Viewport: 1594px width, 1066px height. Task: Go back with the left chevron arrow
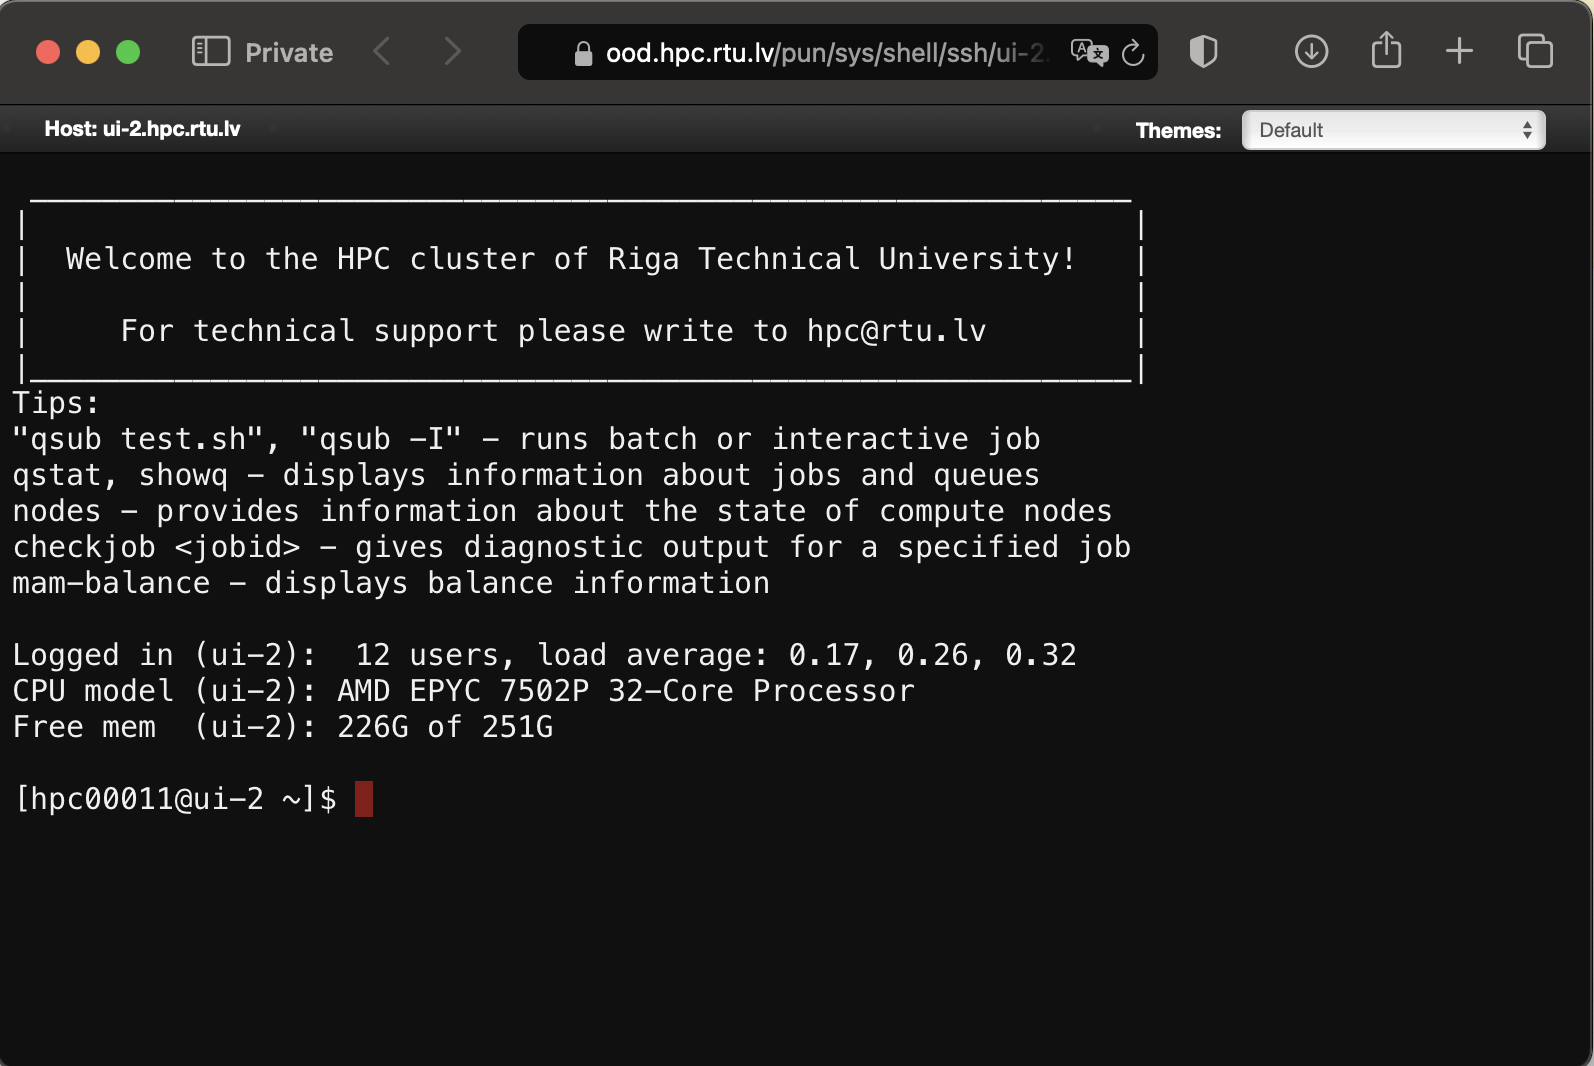coord(381,52)
